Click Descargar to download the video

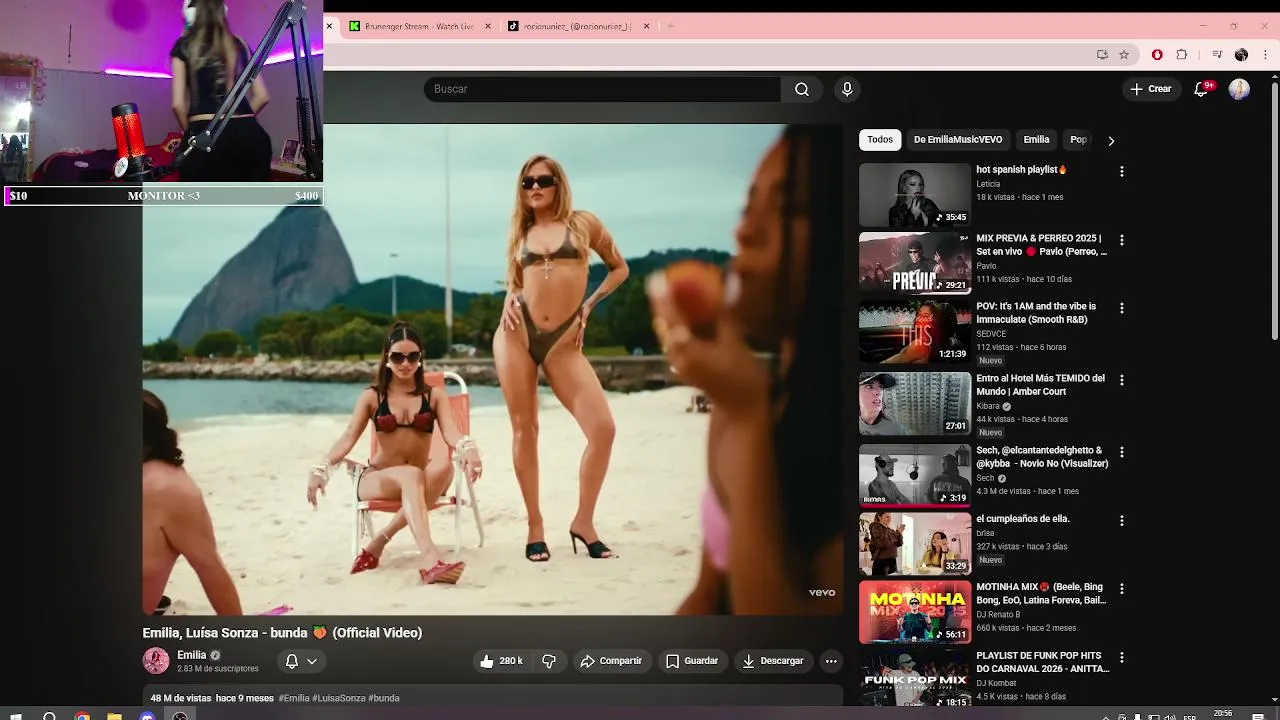tap(773, 661)
